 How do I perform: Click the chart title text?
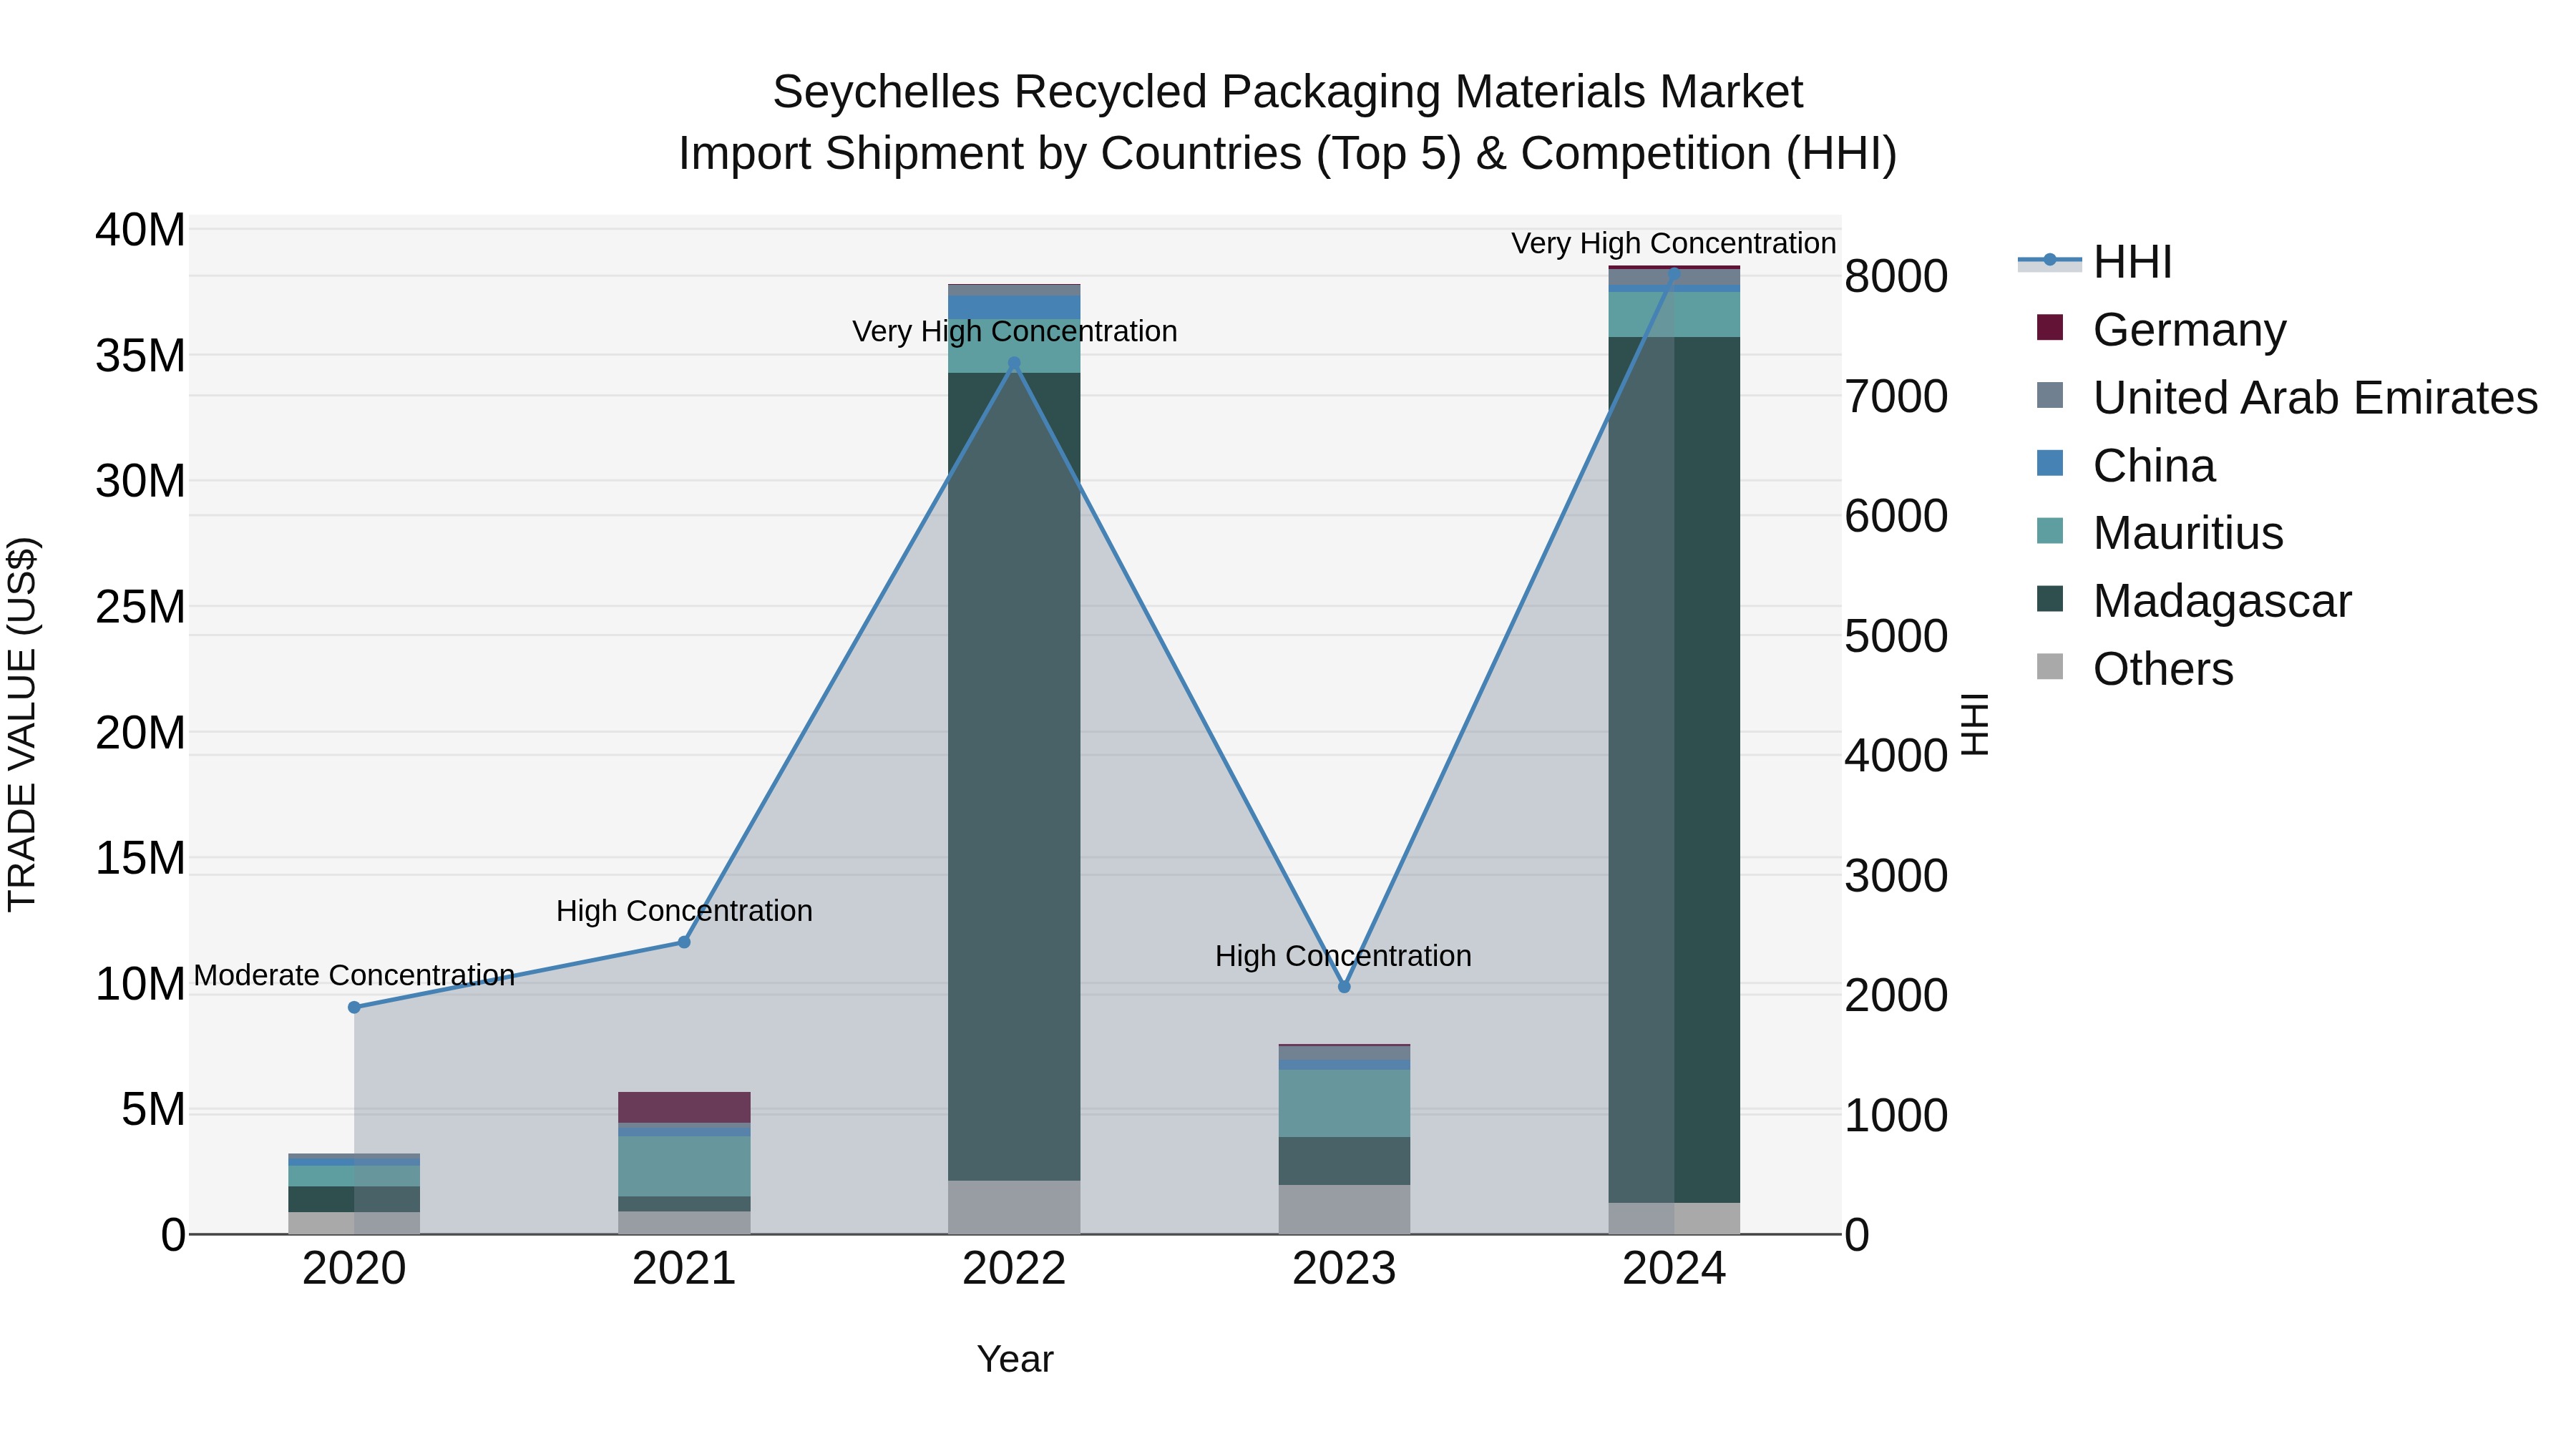1287,122
